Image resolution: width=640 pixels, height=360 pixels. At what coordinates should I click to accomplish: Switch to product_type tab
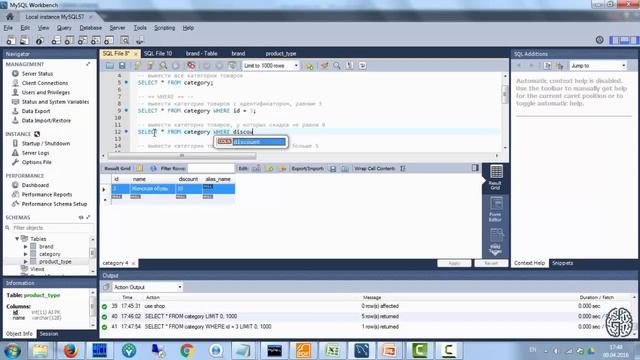281,53
